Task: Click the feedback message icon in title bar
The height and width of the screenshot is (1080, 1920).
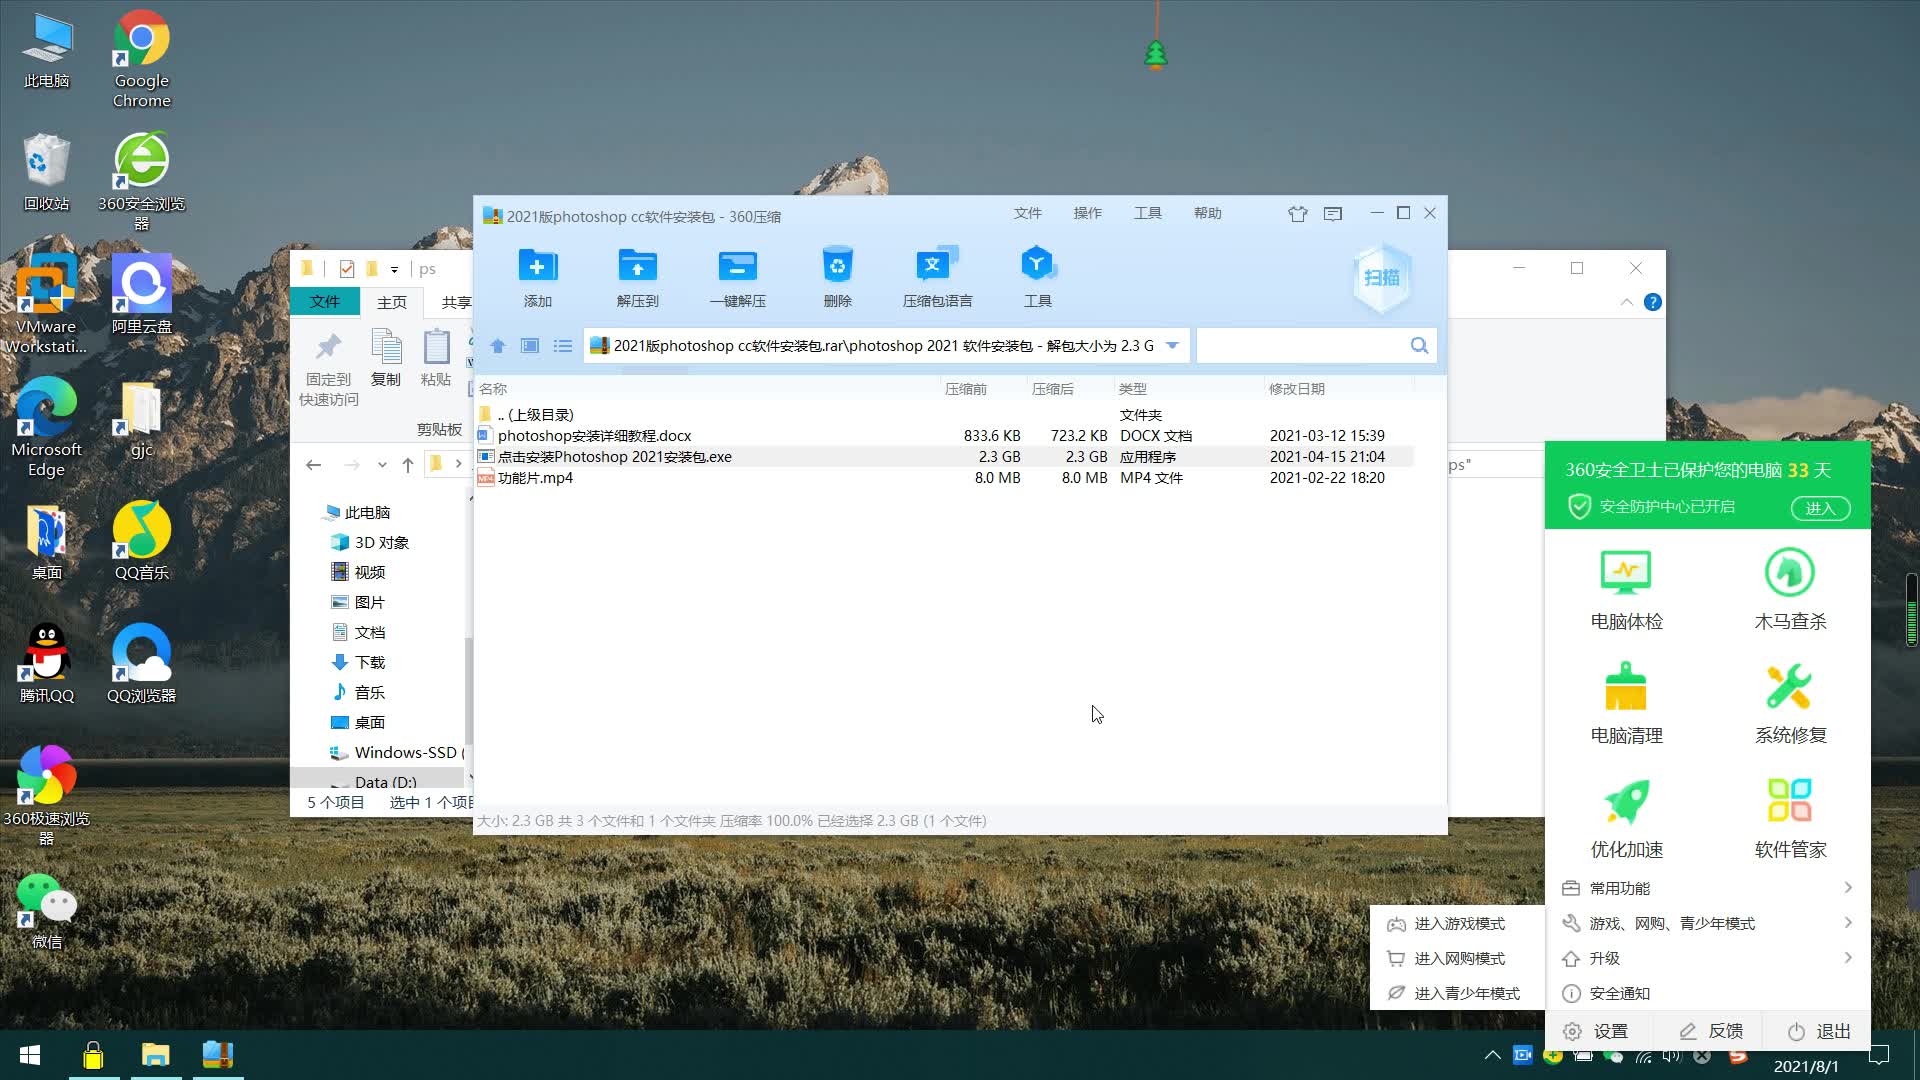Action: coord(1332,213)
